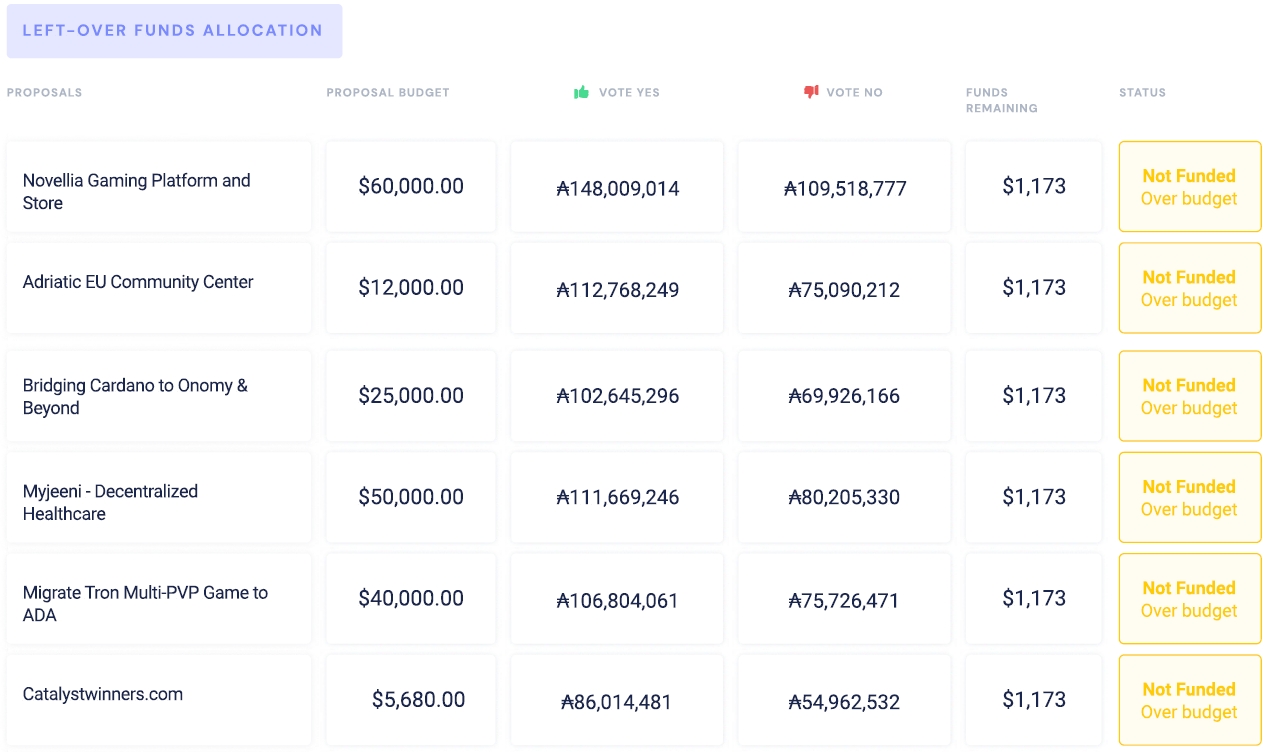This screenshot has width=1271, height=752.
Task: Open the Catalystwinners.com proposal
Action: coord(103,694)
